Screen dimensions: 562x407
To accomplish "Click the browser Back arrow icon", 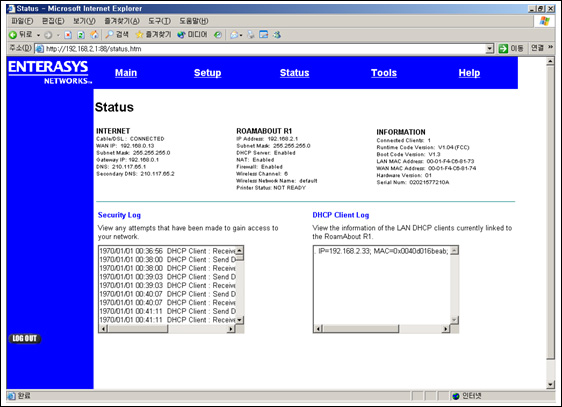I will [x=13, y=35].
